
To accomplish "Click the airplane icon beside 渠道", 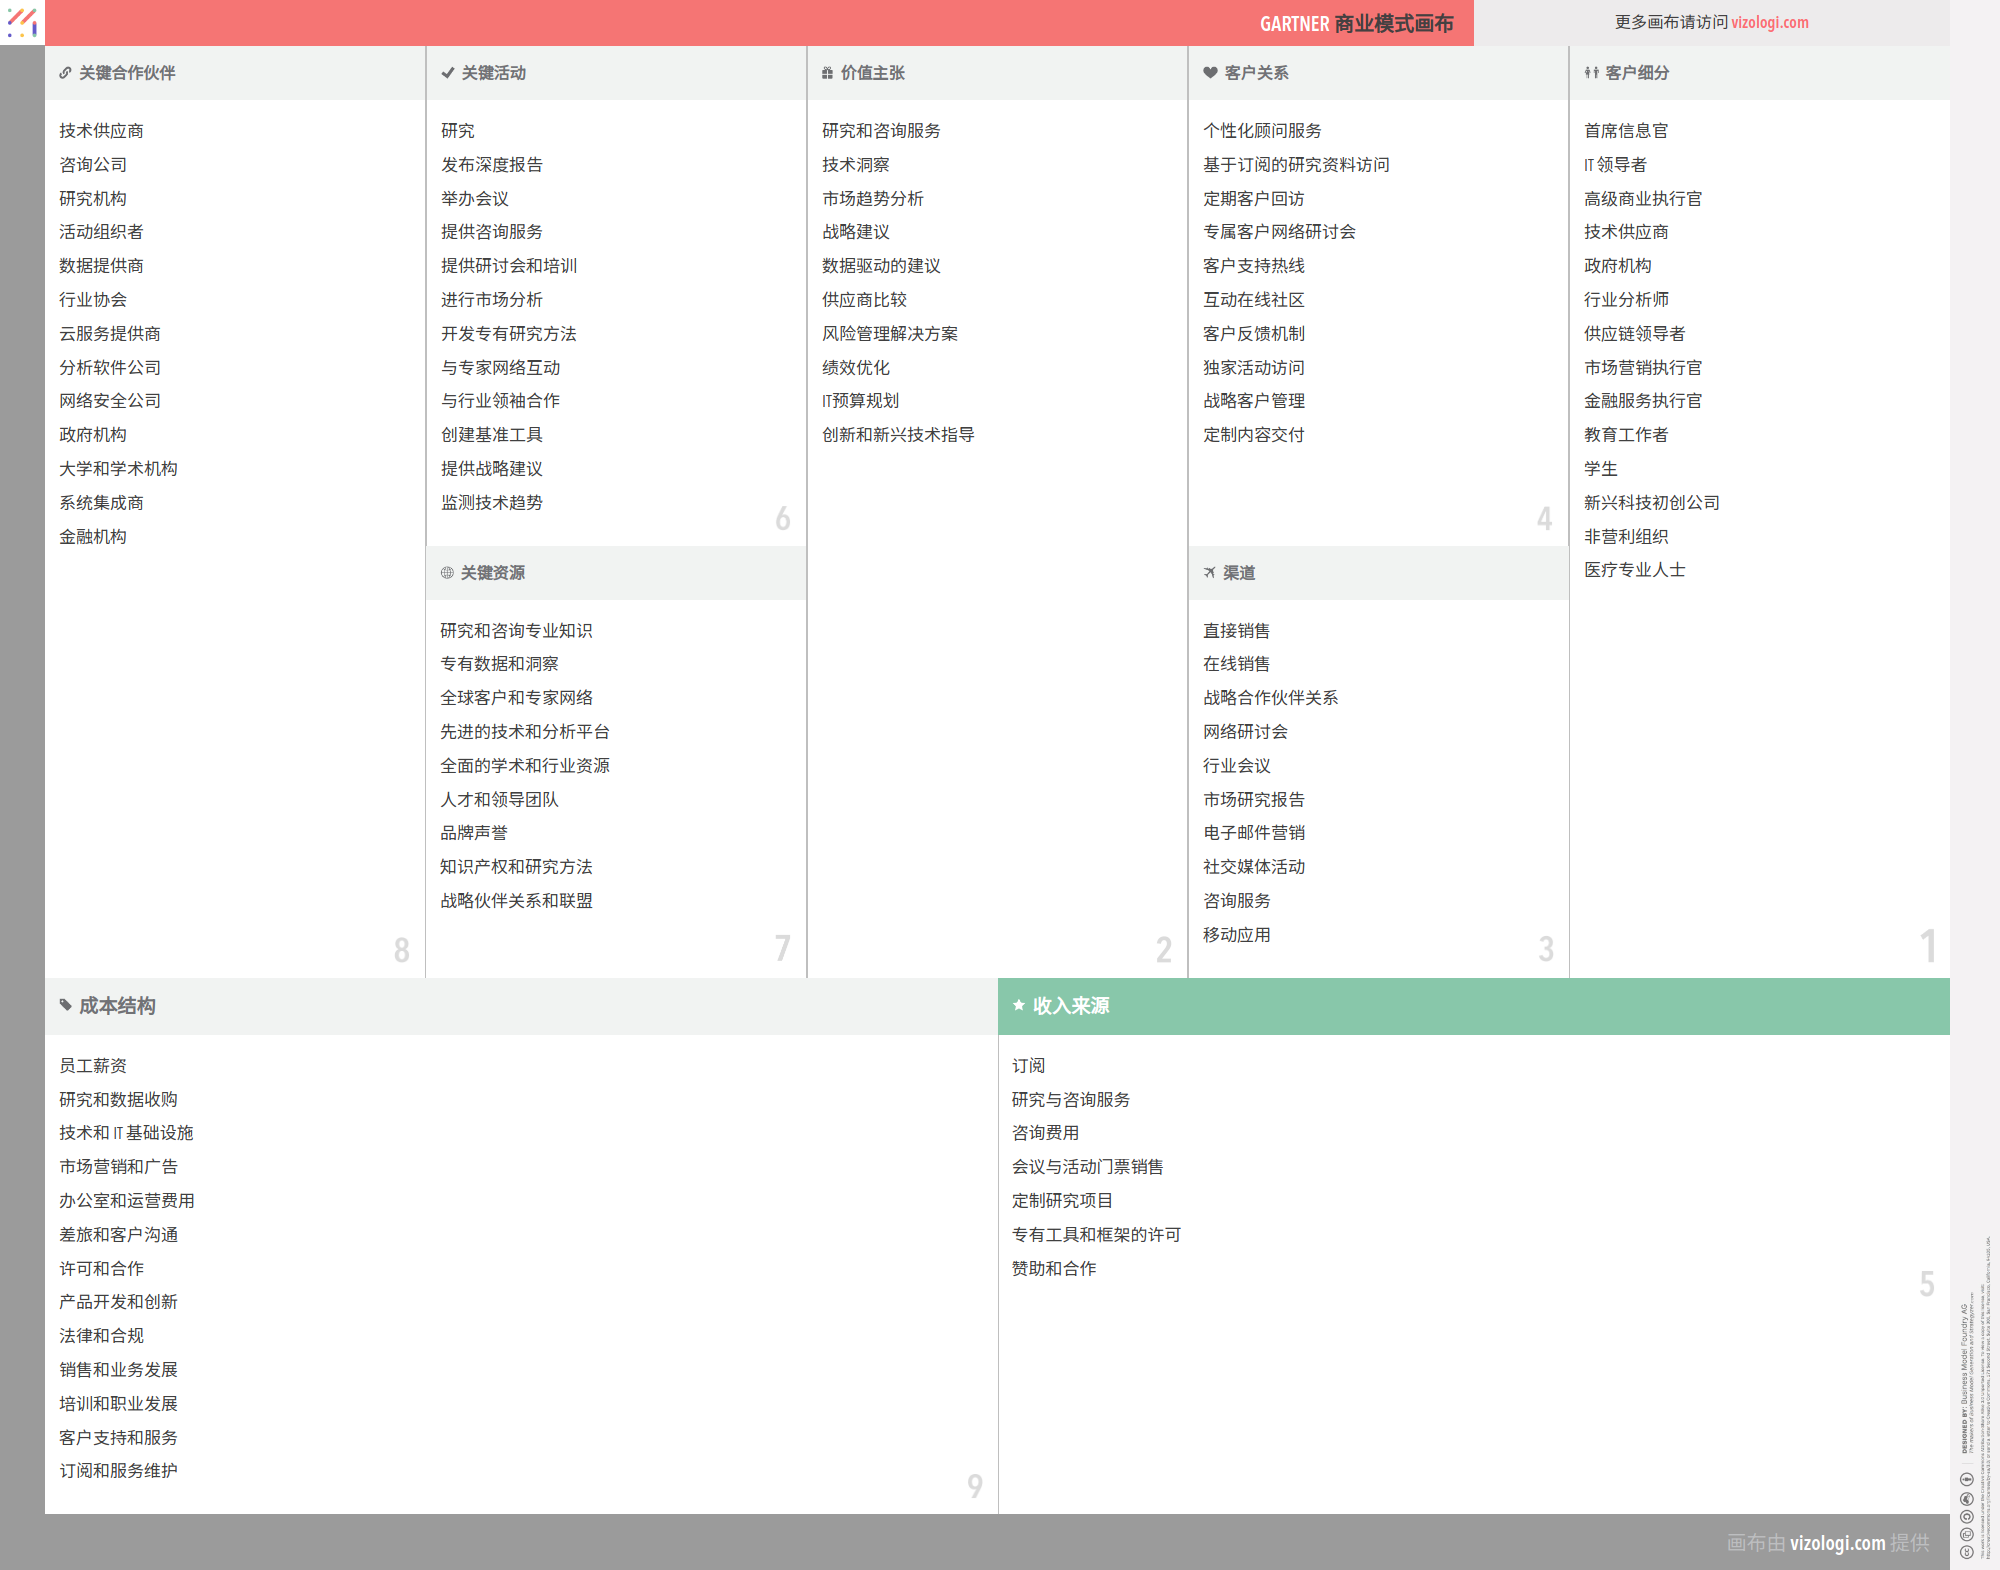I will point(1210,573).
